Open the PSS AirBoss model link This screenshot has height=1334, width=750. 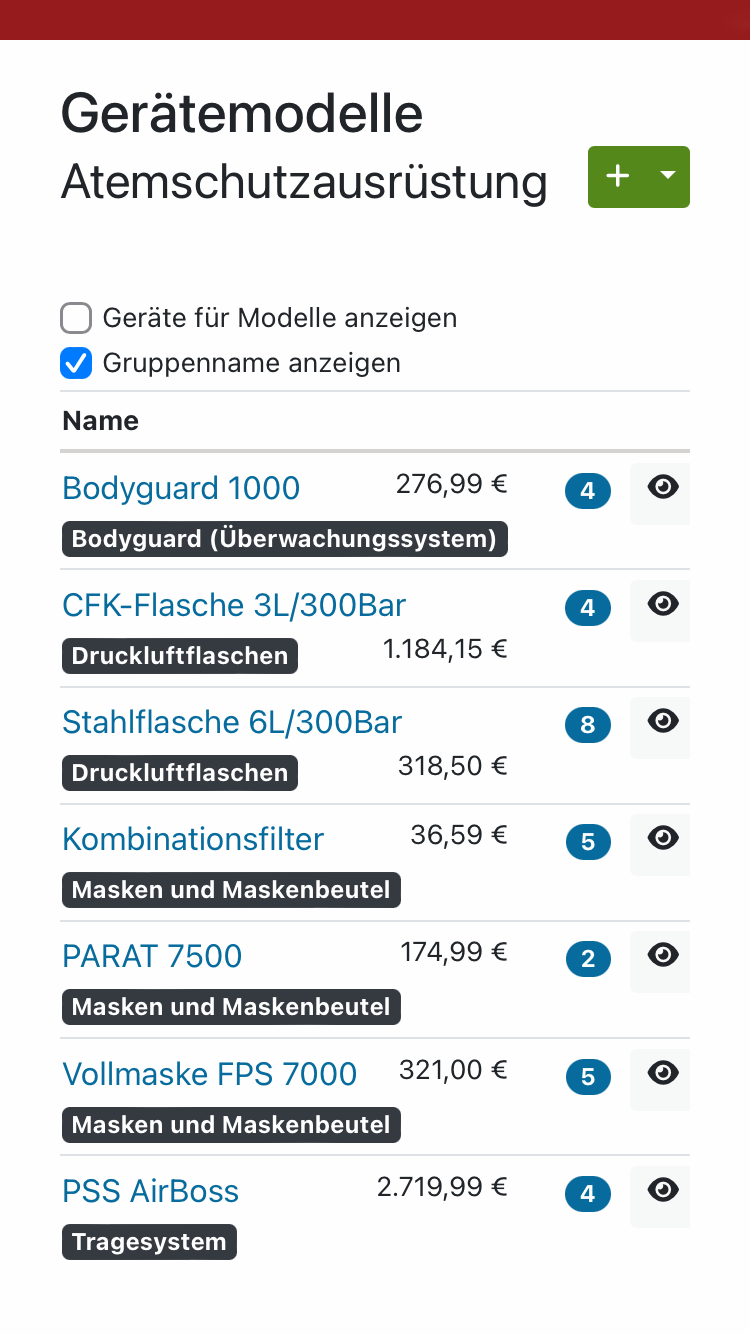pyautogui.click(x=151, y=1191)
